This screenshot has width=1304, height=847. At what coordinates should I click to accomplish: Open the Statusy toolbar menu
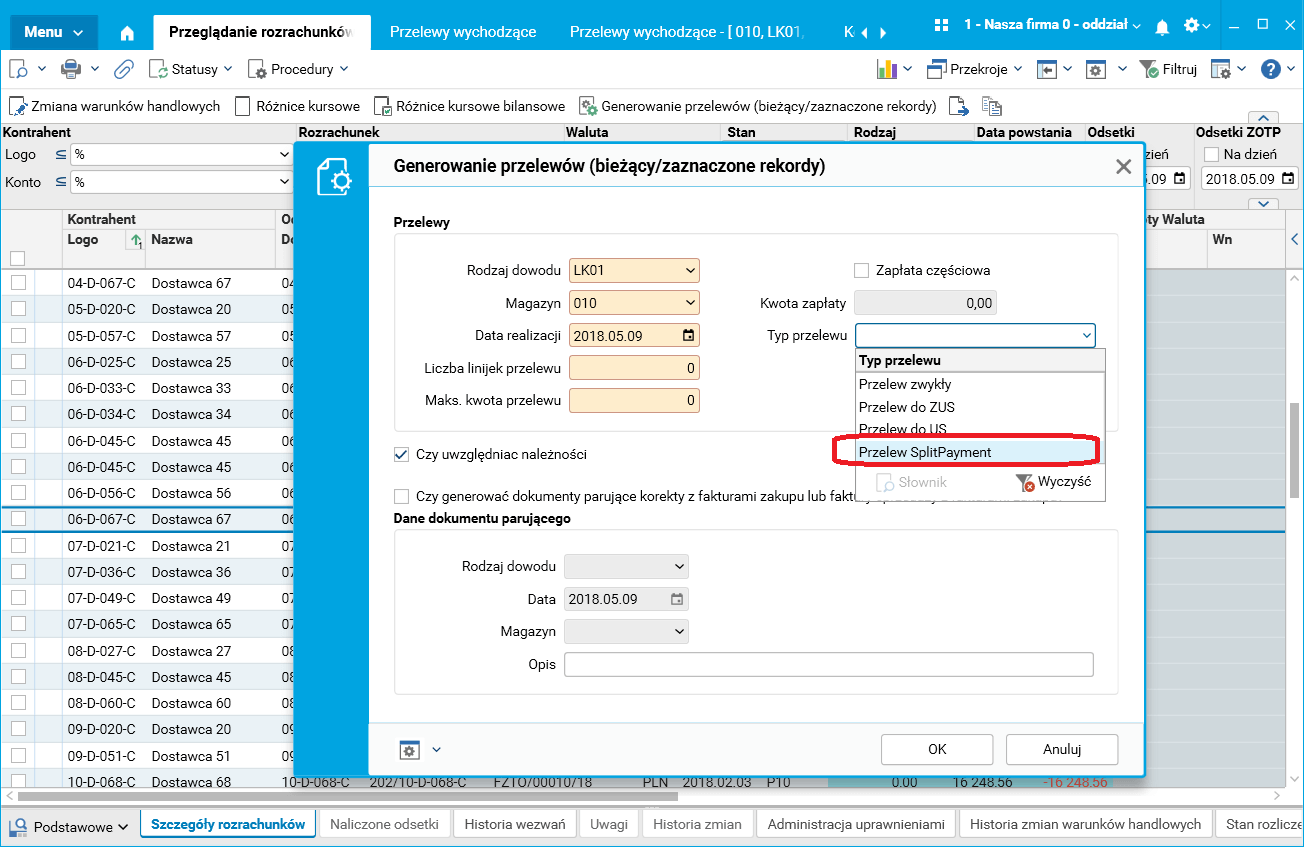191,69
